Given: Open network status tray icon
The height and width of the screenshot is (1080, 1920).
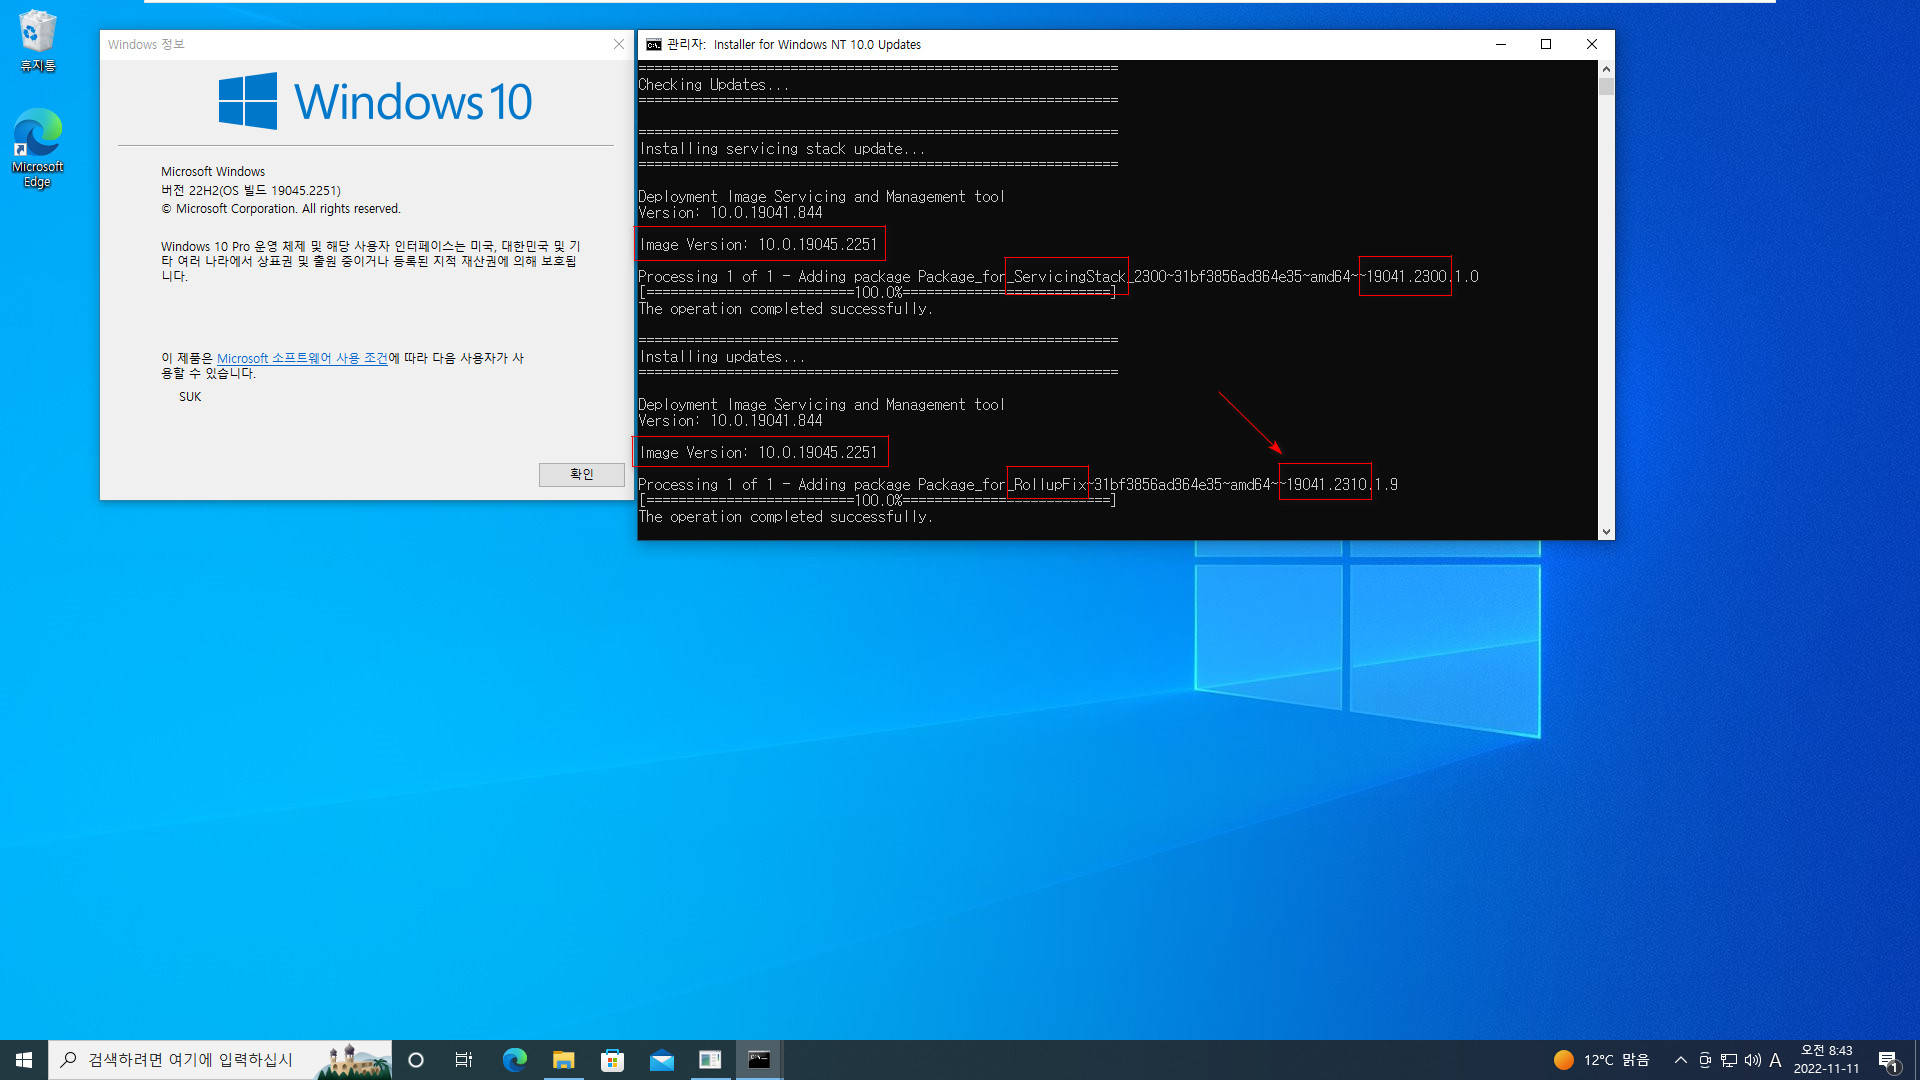Looking at the screenshot, I should pyautogui.click(x=1729, y=1060).
